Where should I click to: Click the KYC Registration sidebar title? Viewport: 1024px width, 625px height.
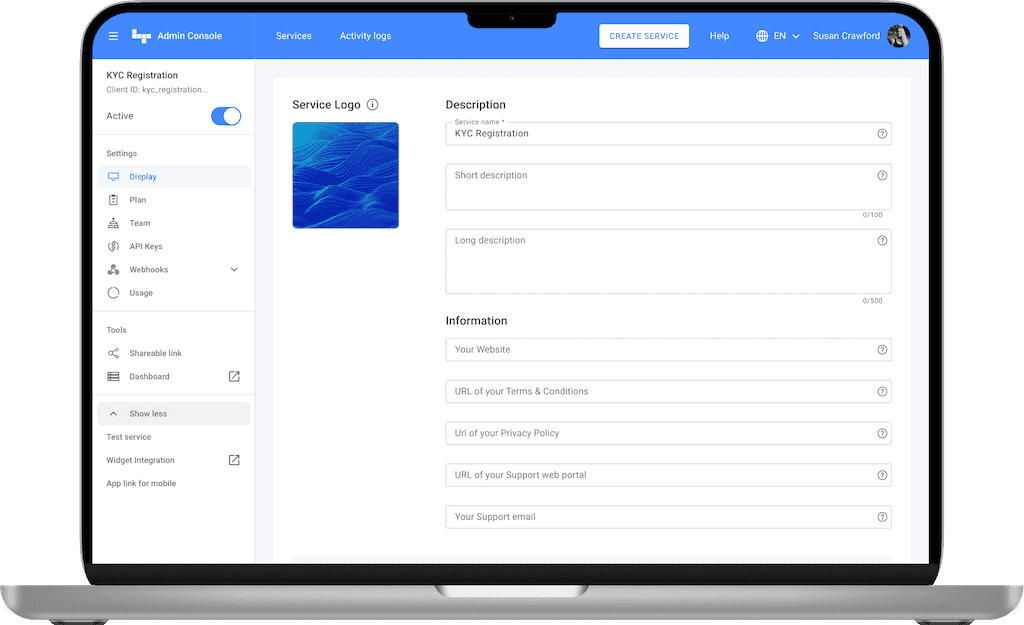142,75
